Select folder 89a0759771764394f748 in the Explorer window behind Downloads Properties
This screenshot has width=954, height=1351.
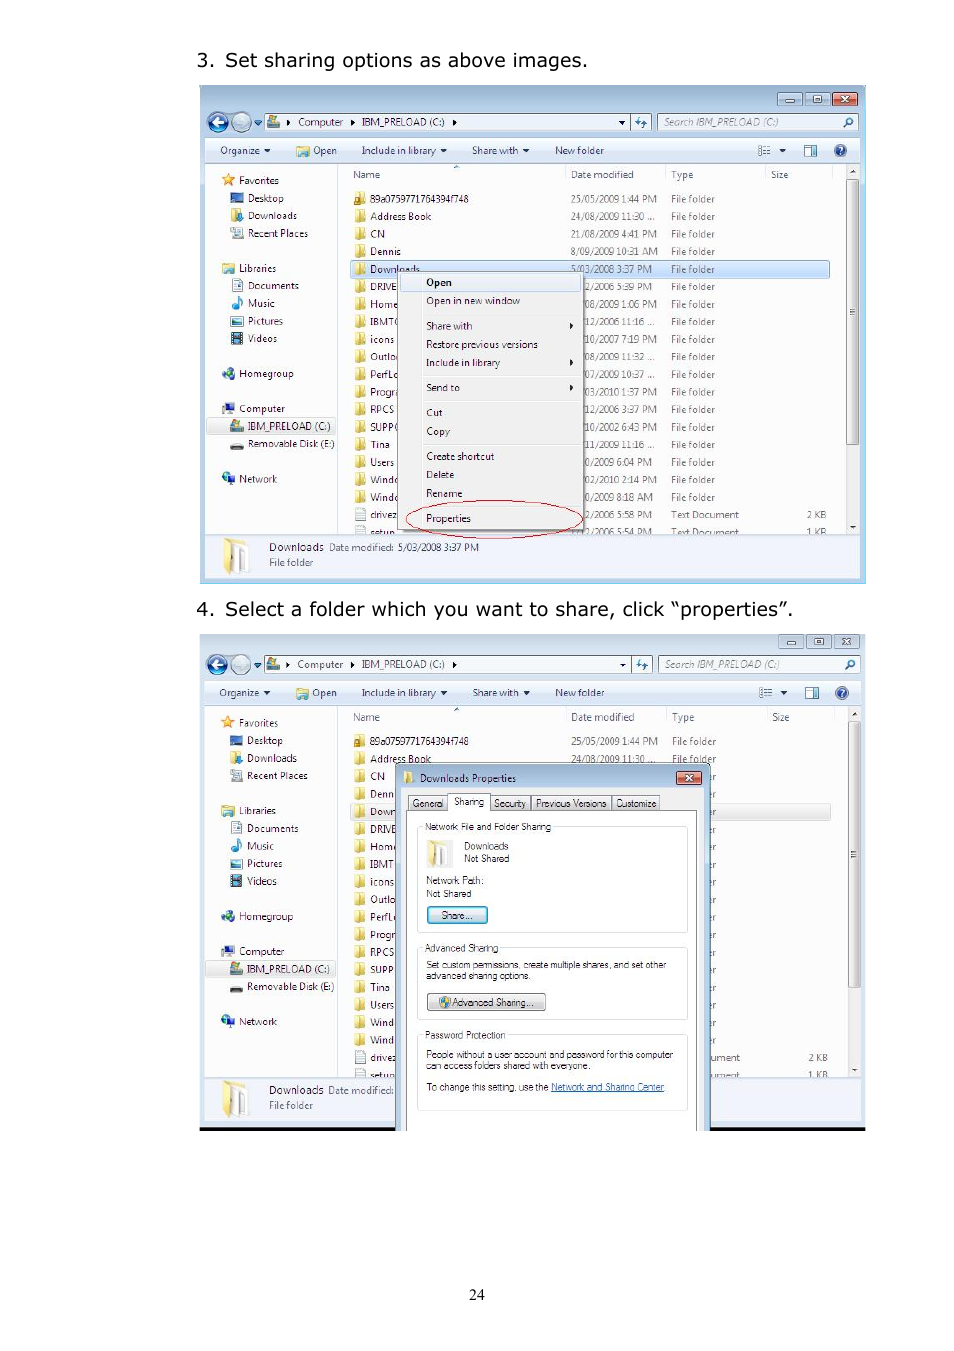[411, 742]
